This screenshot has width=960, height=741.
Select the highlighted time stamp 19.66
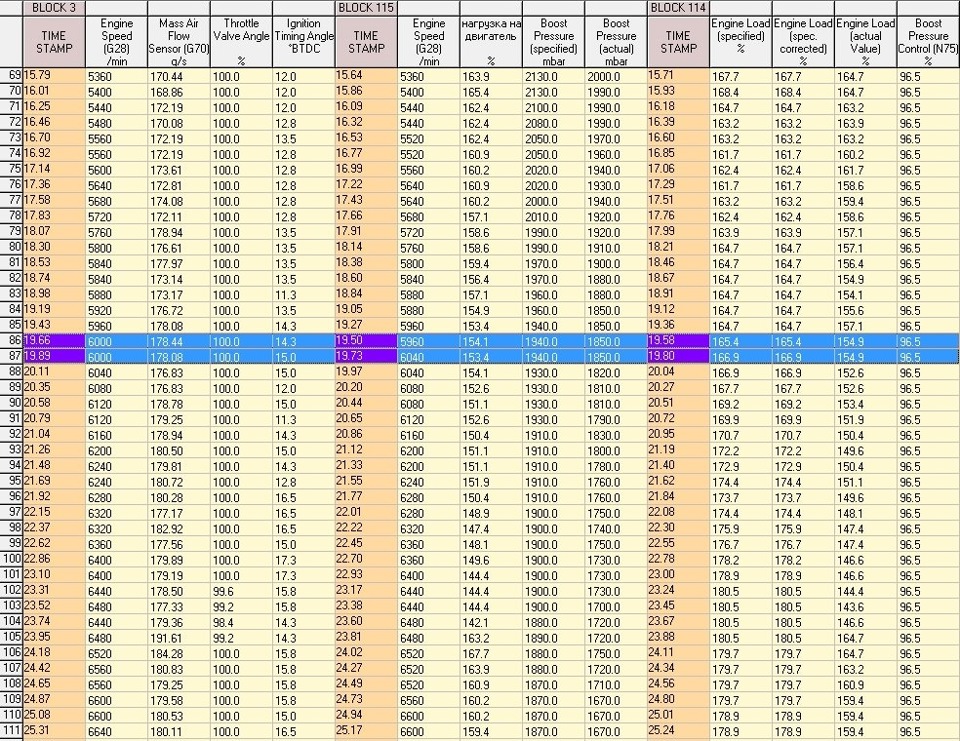point(54,341)
